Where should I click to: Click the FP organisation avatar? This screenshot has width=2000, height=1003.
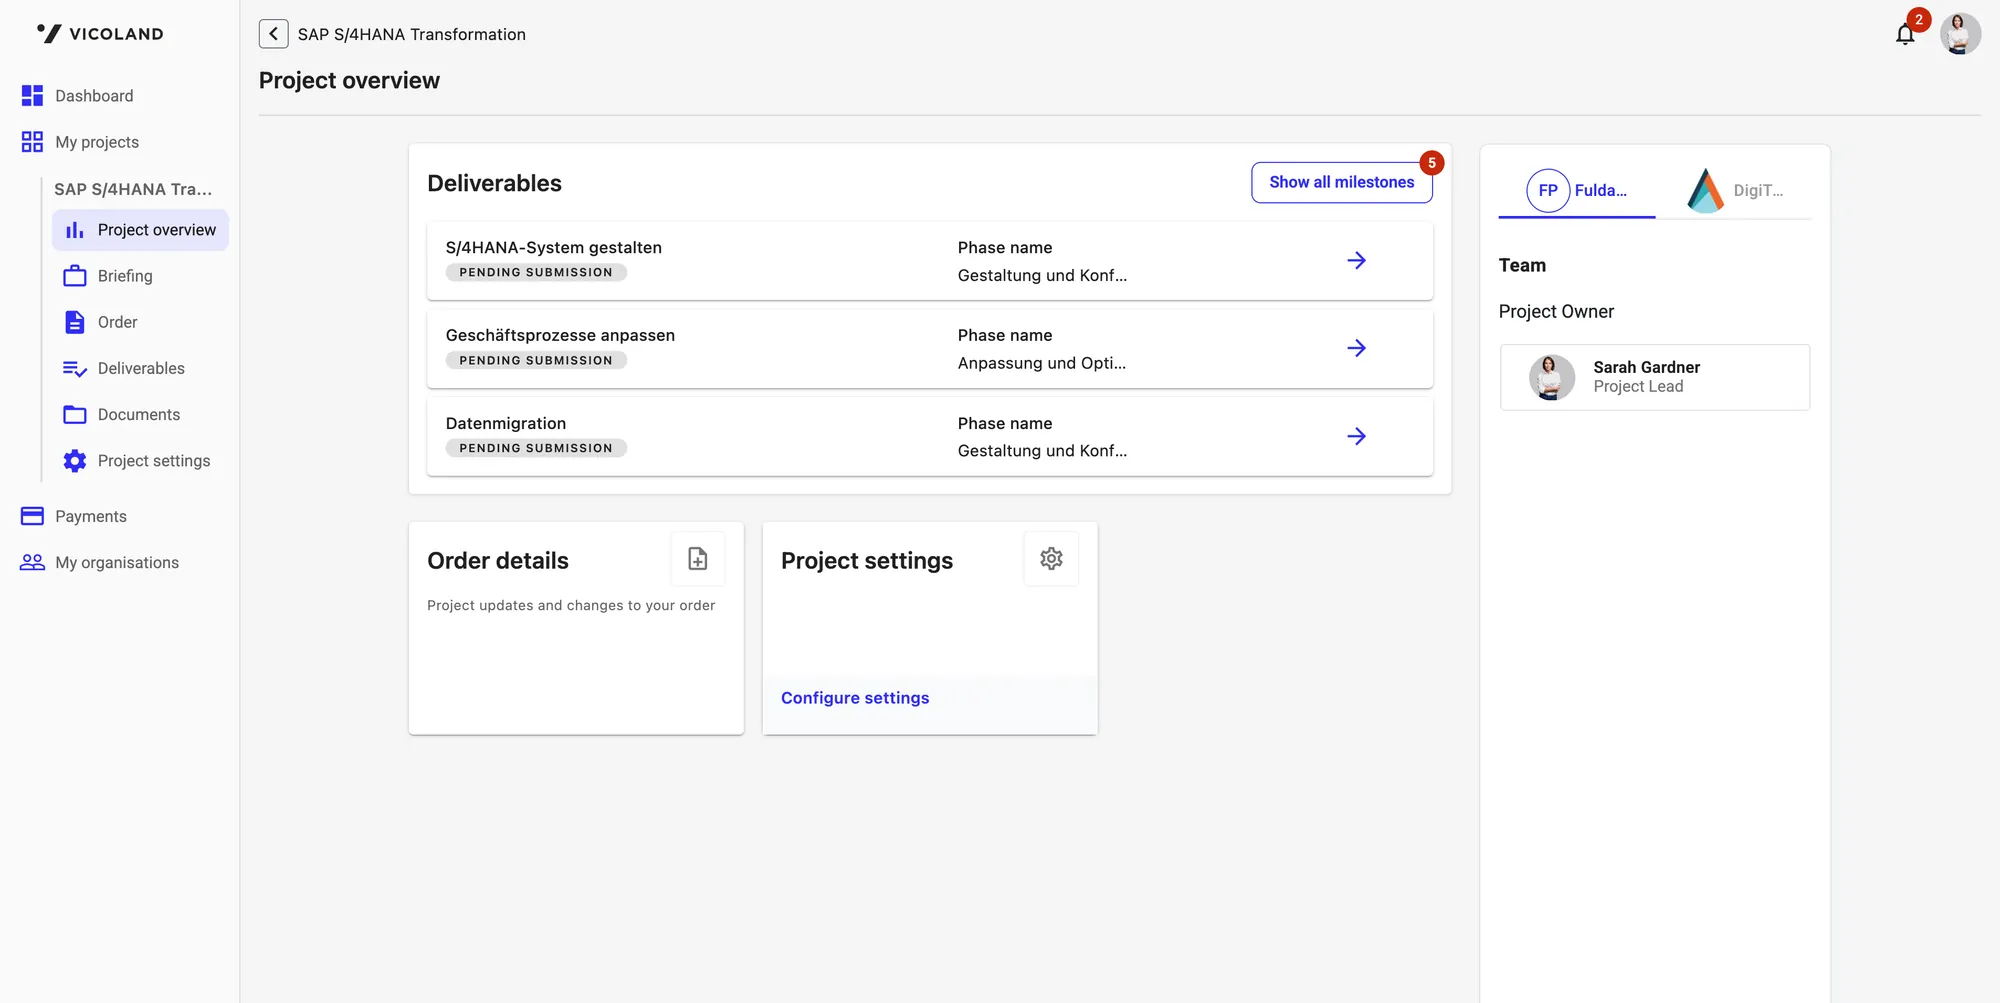pos(1548,190)
